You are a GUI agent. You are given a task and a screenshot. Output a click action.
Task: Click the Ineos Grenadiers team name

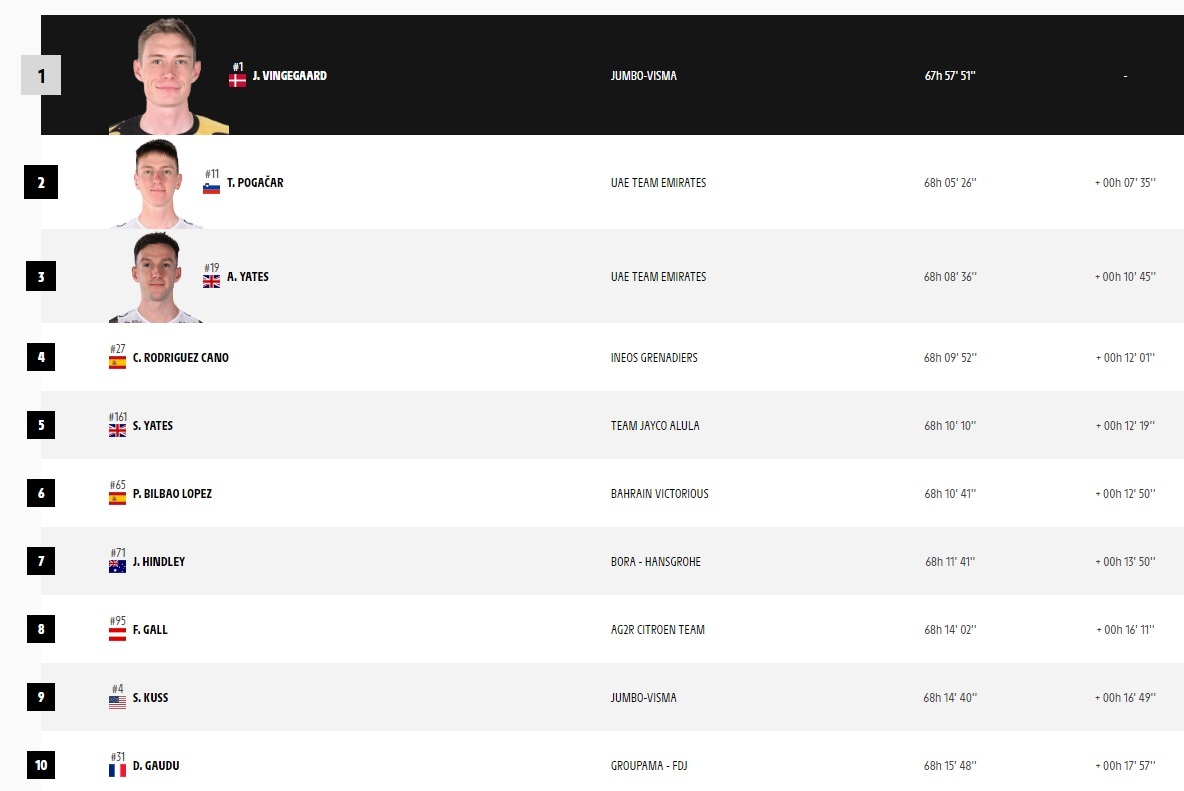click(x=654, y=358)
